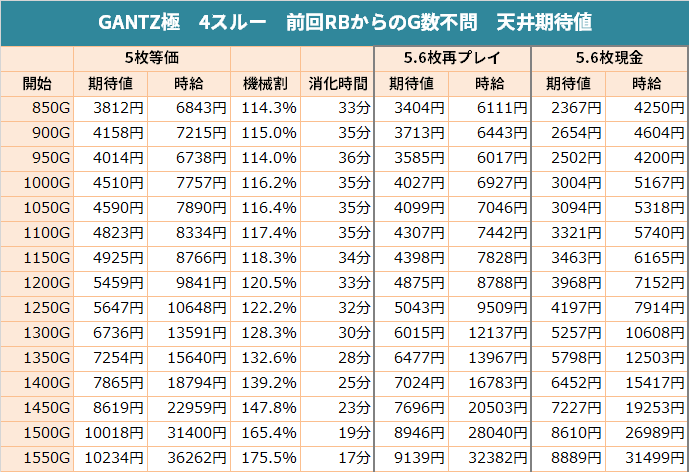This screenshot has height=472, width=689.
Task: Click the 165.4% cell
Action: pos(265,434)
